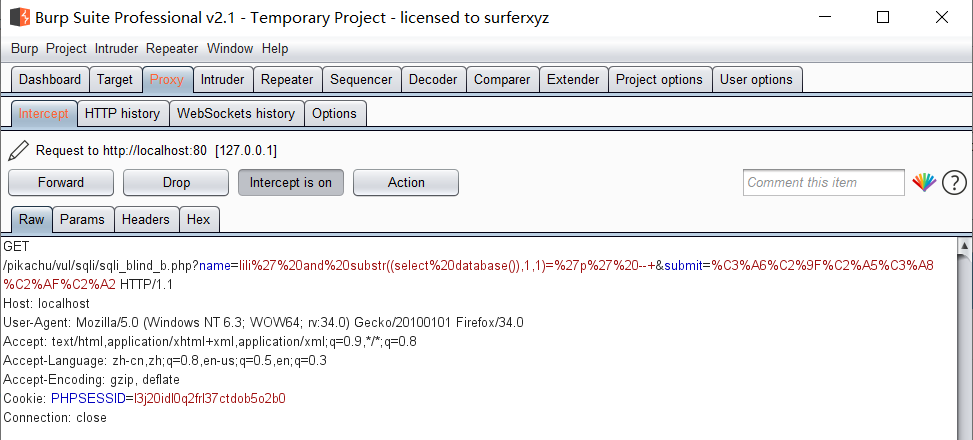
Task: Click the GET method line
Action: pos(16,247)
